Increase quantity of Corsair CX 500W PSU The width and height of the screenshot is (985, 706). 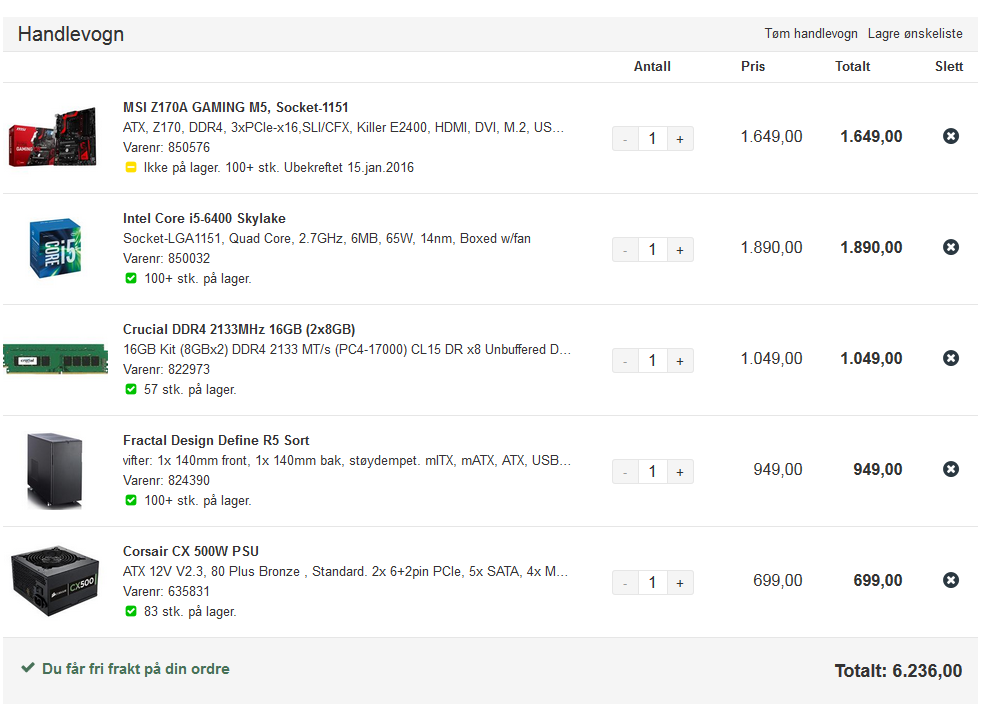pyautogui.click(x=680, y=583)
